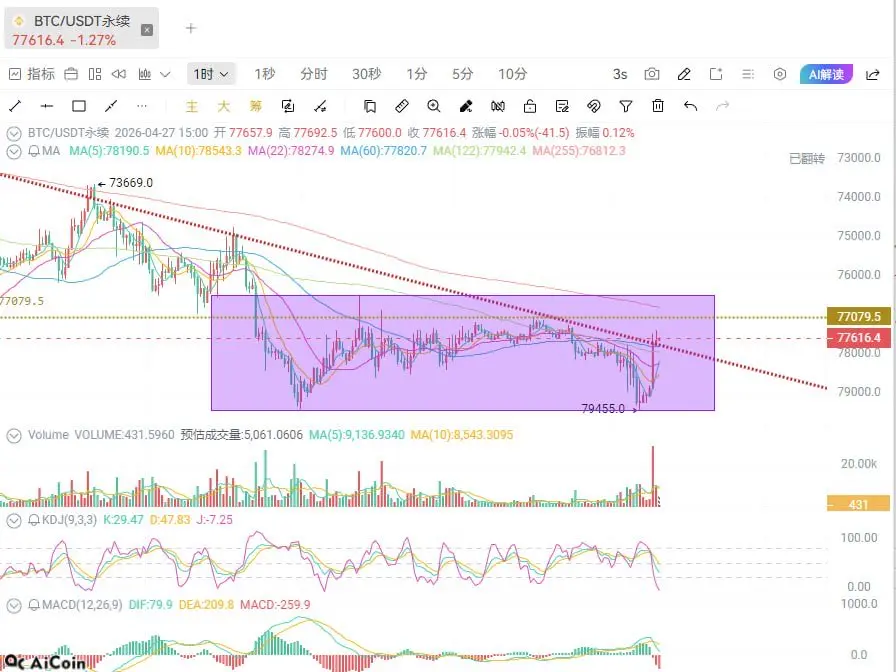The width and height of the screenshot is (896, 672).
Task: Open chart settings hexagon icon
Action: coord(779,74)
